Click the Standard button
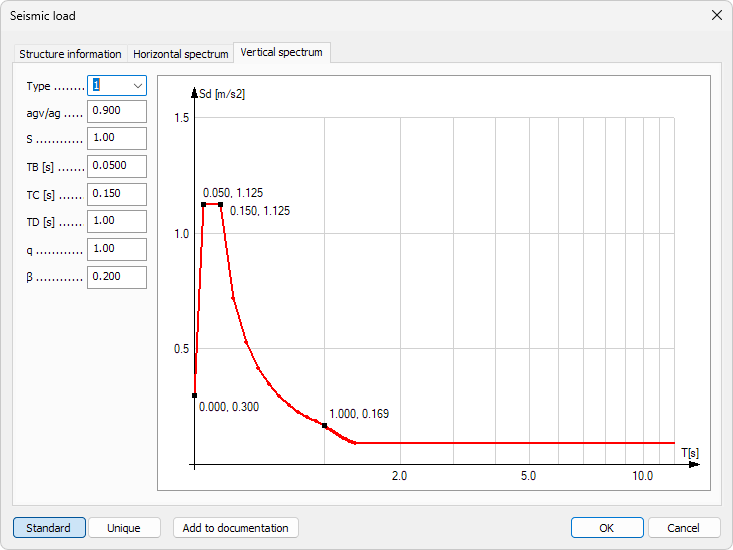The height and width of the screenshot is (550, 733). tap(49, 528)
